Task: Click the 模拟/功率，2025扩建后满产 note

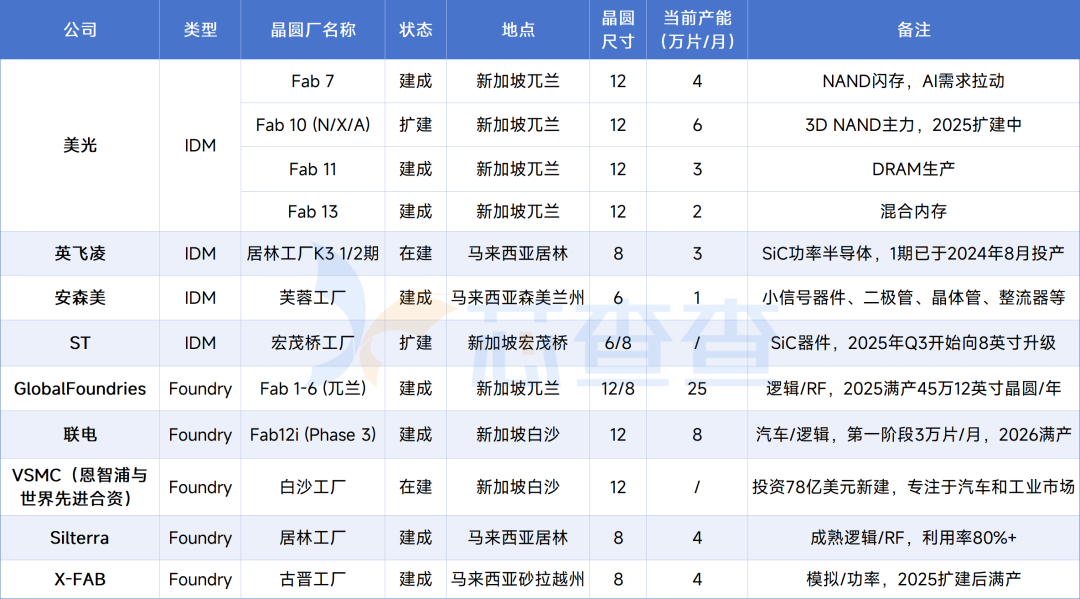Action: tap(913, 579)
